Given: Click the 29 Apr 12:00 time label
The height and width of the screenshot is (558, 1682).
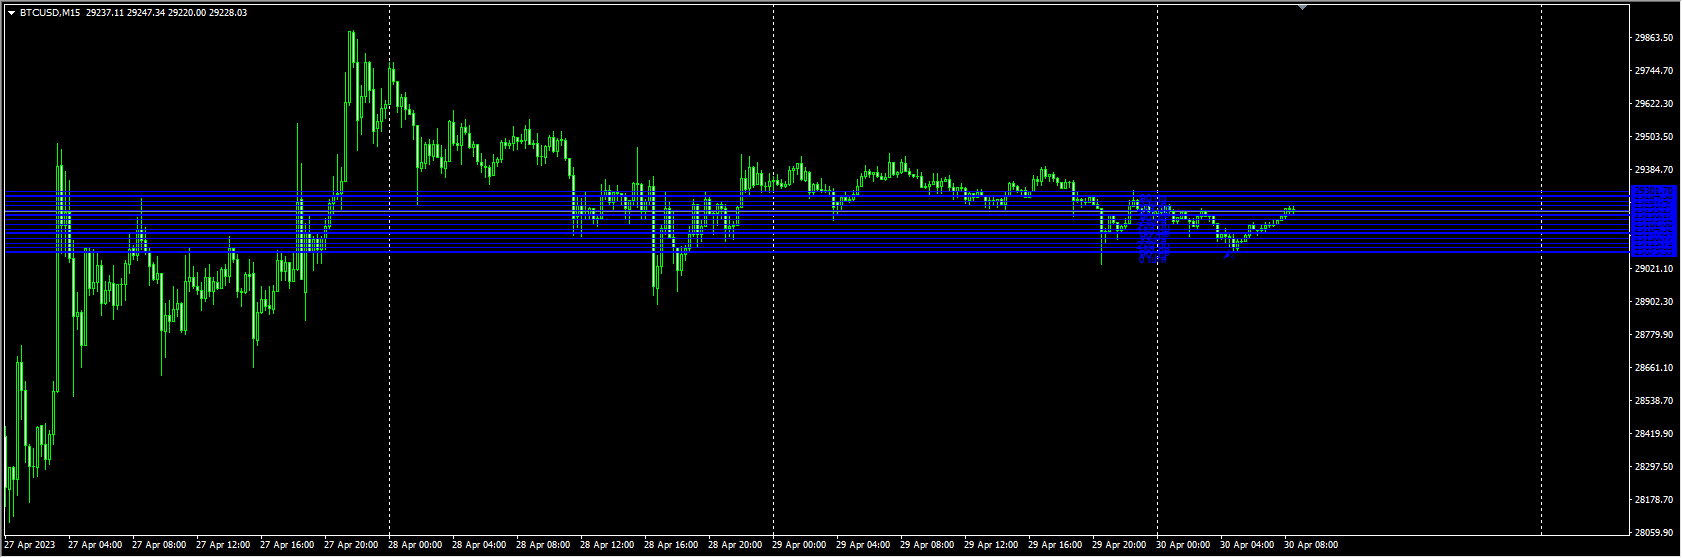Looking at the screenshot, I should pos(991,545).
